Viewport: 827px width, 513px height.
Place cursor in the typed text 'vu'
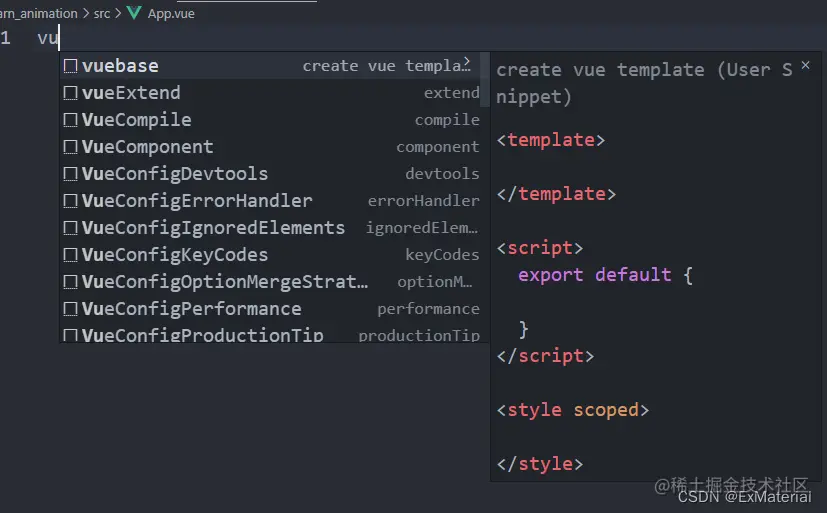[x=47, y=38]
